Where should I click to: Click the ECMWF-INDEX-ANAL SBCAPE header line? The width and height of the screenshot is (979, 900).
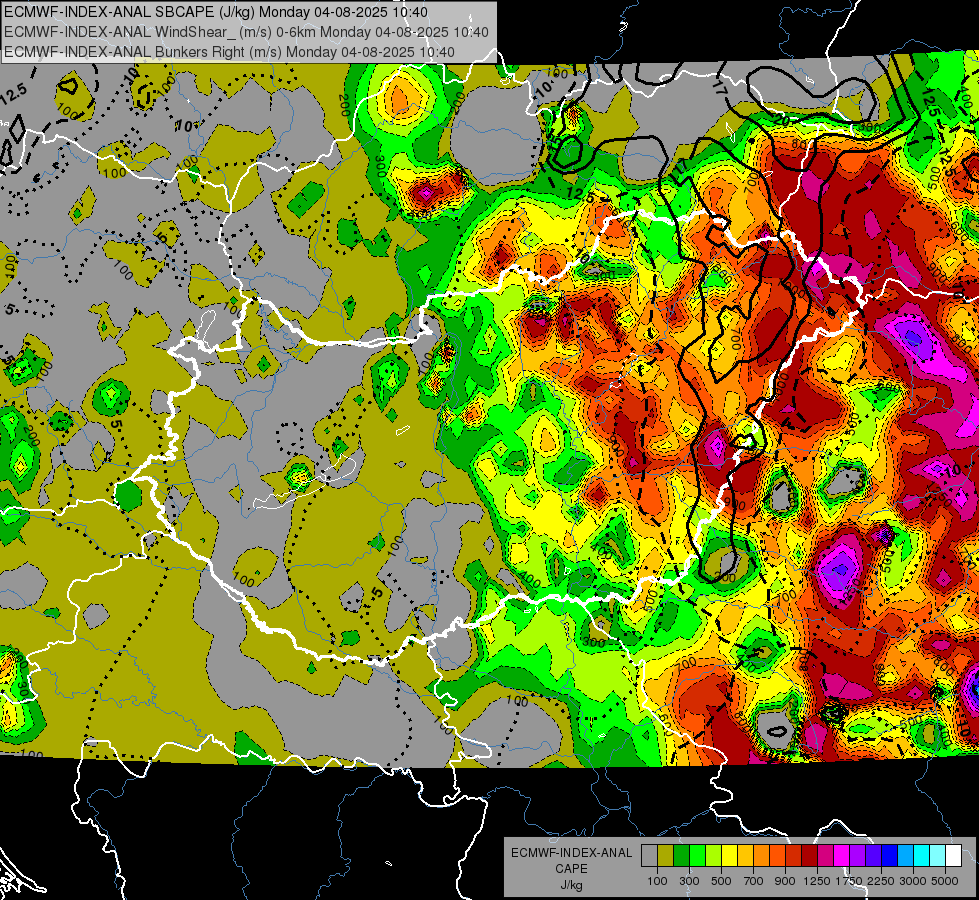click(216, 12)
